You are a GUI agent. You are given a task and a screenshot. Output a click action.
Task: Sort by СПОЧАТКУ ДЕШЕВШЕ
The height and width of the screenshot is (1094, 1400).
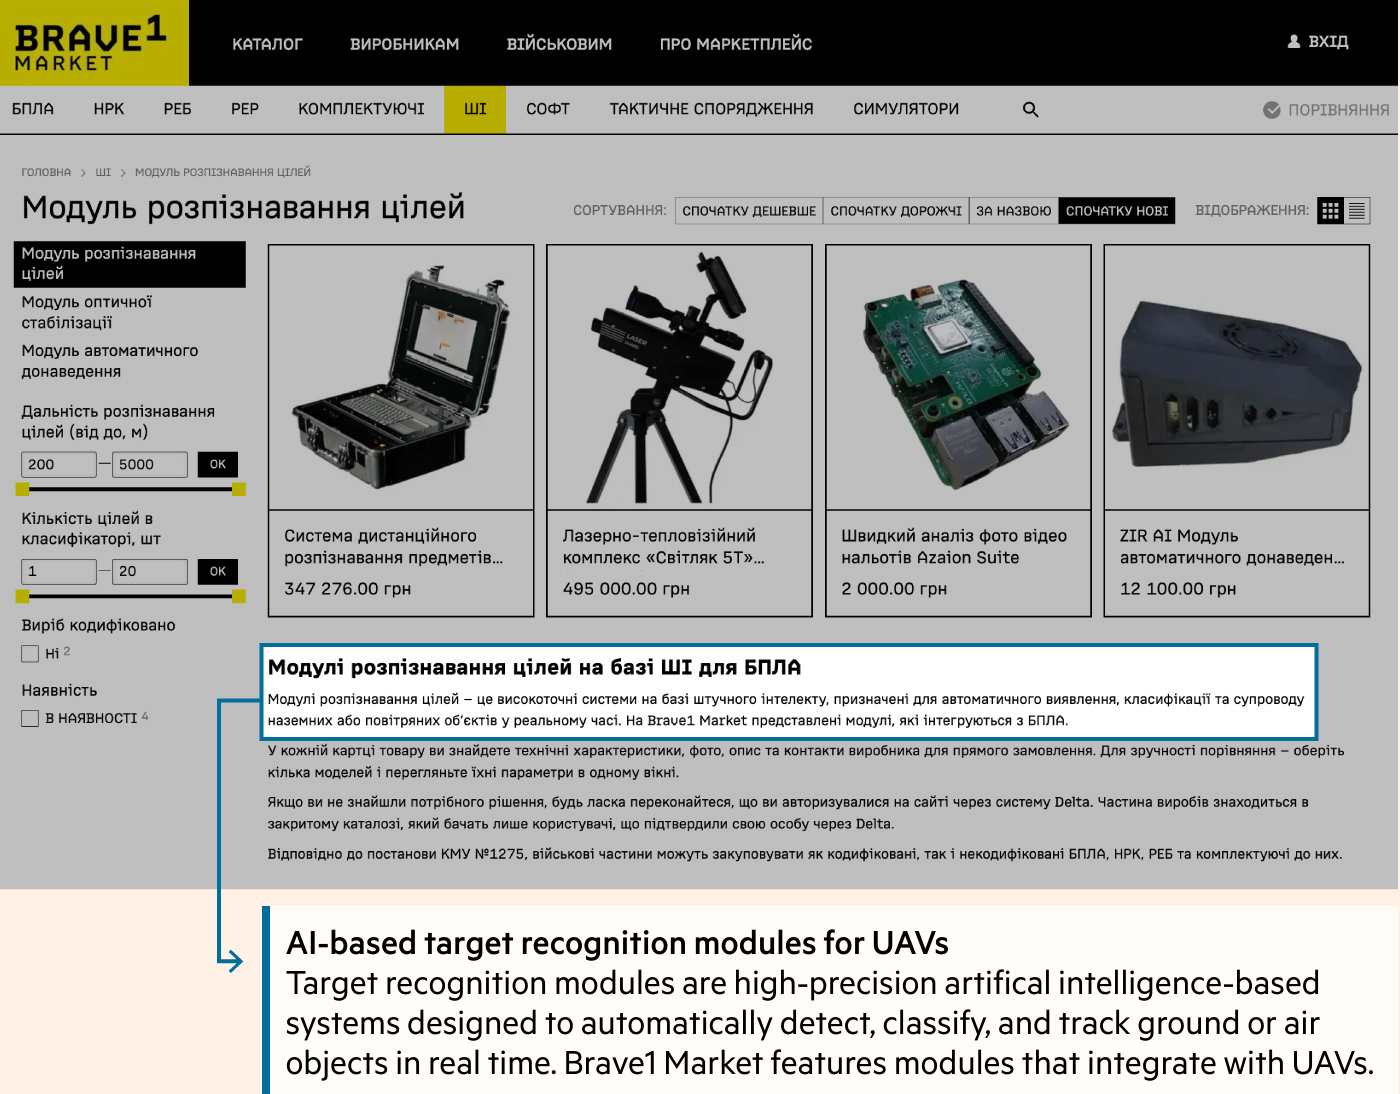(x=749, y=211)
